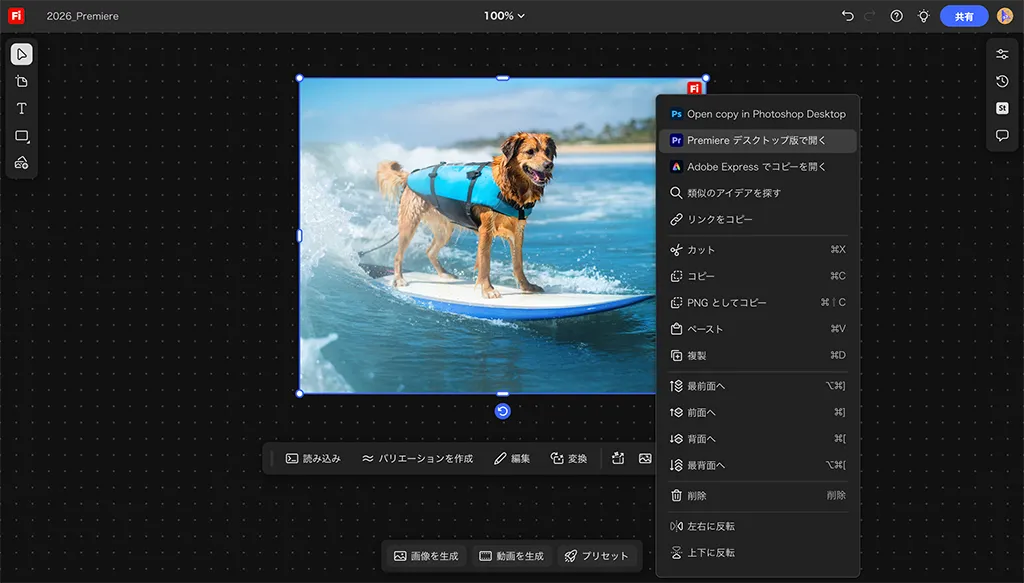
Task: Select the rectangle Shape tool
Action: coord(22,135)
